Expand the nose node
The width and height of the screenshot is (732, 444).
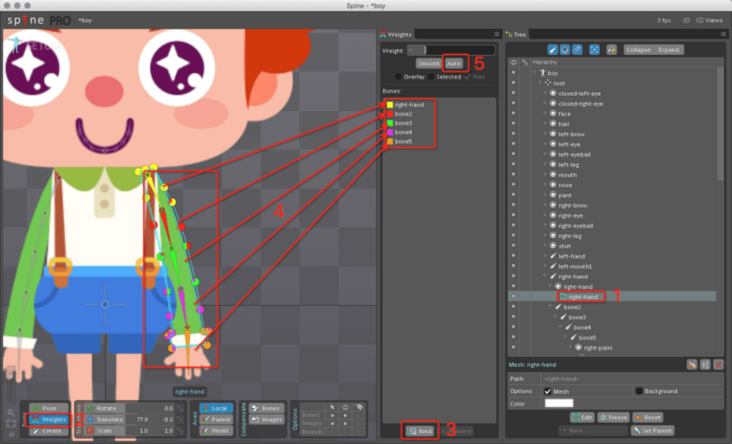point(545,185)
